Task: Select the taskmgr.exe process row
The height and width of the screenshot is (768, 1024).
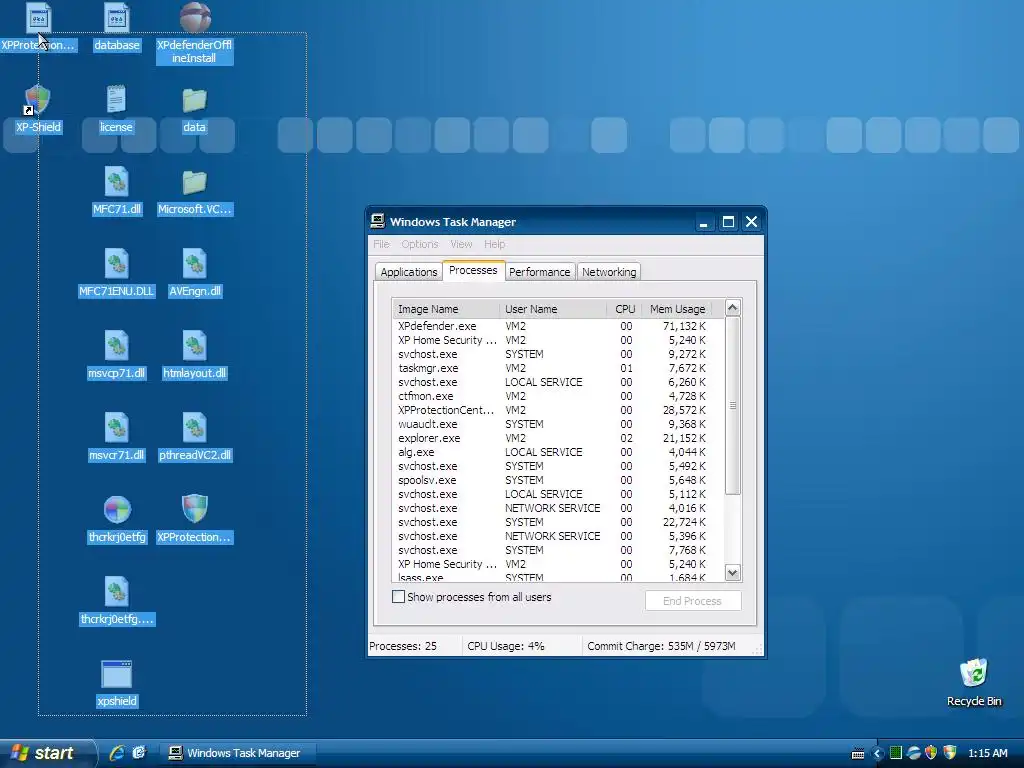Action: (558, 368)
